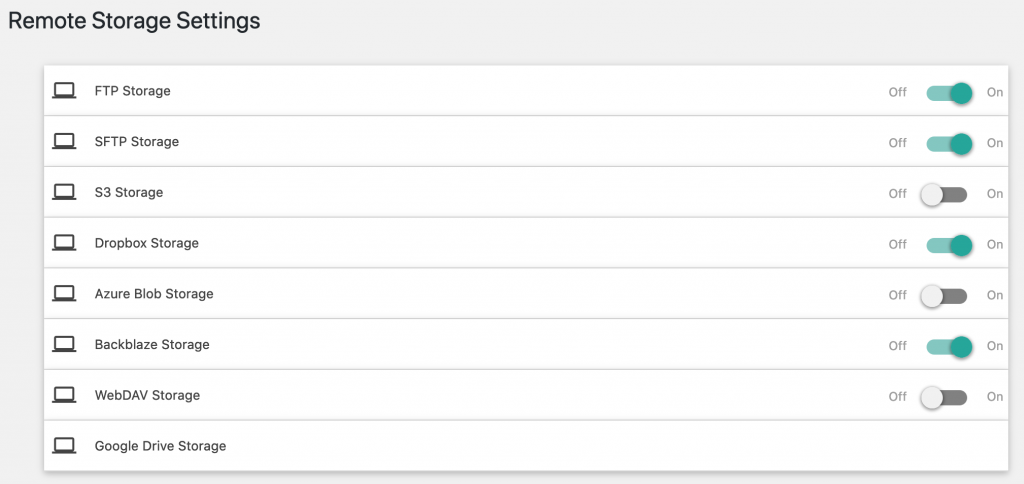Image resolution: width=1024 pixels, height=484 pixels.
Task: Click the laptop icon beside Google Drive Storage
Action: click(x=64, y=445)
